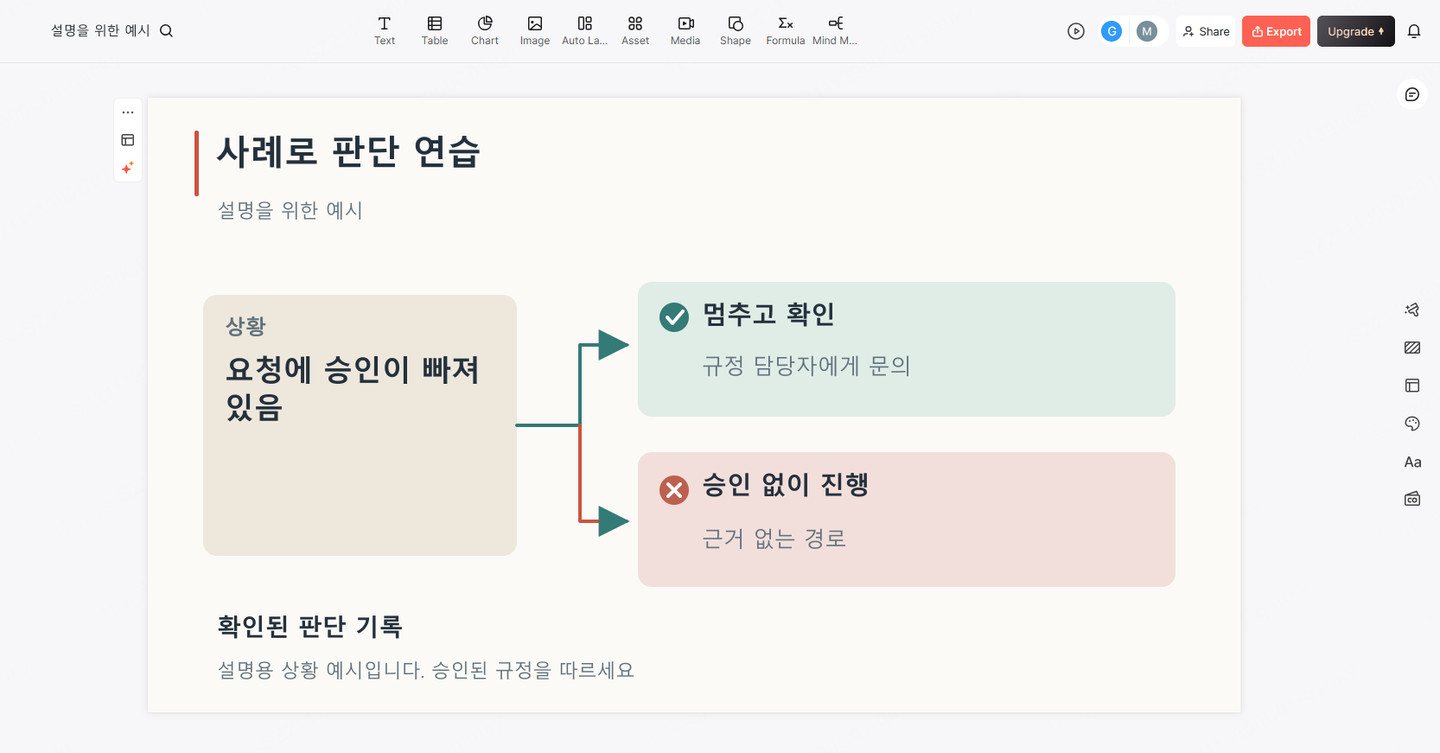This screenshot has width=1440, height=753.
Task: Click the Upgrade button
Action: 1356,31
